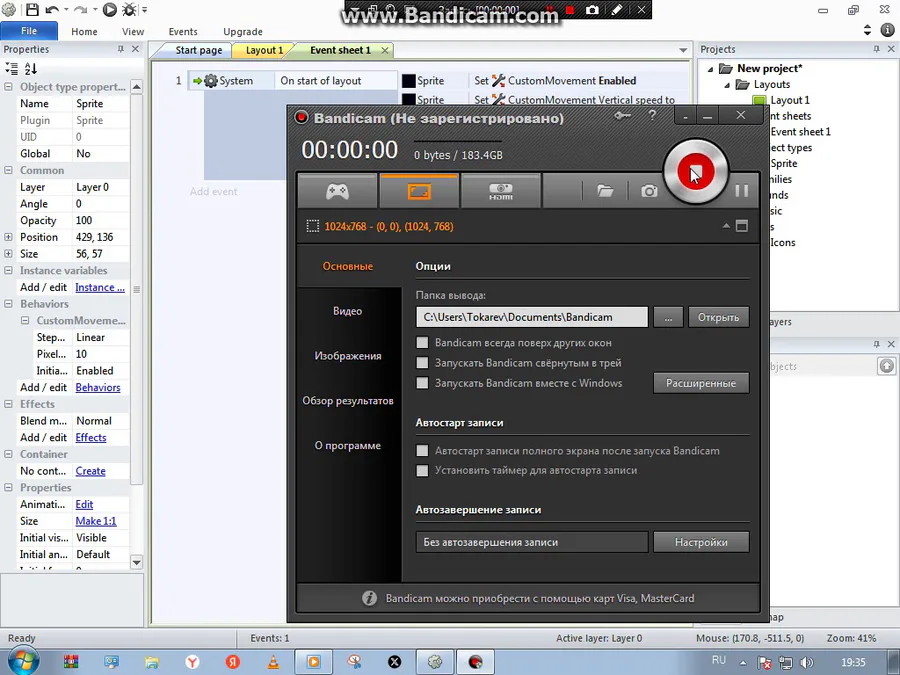Screen dimensions: 900x675
Task: Open the 'Основные' settings tab
Action: pos(348,266)
